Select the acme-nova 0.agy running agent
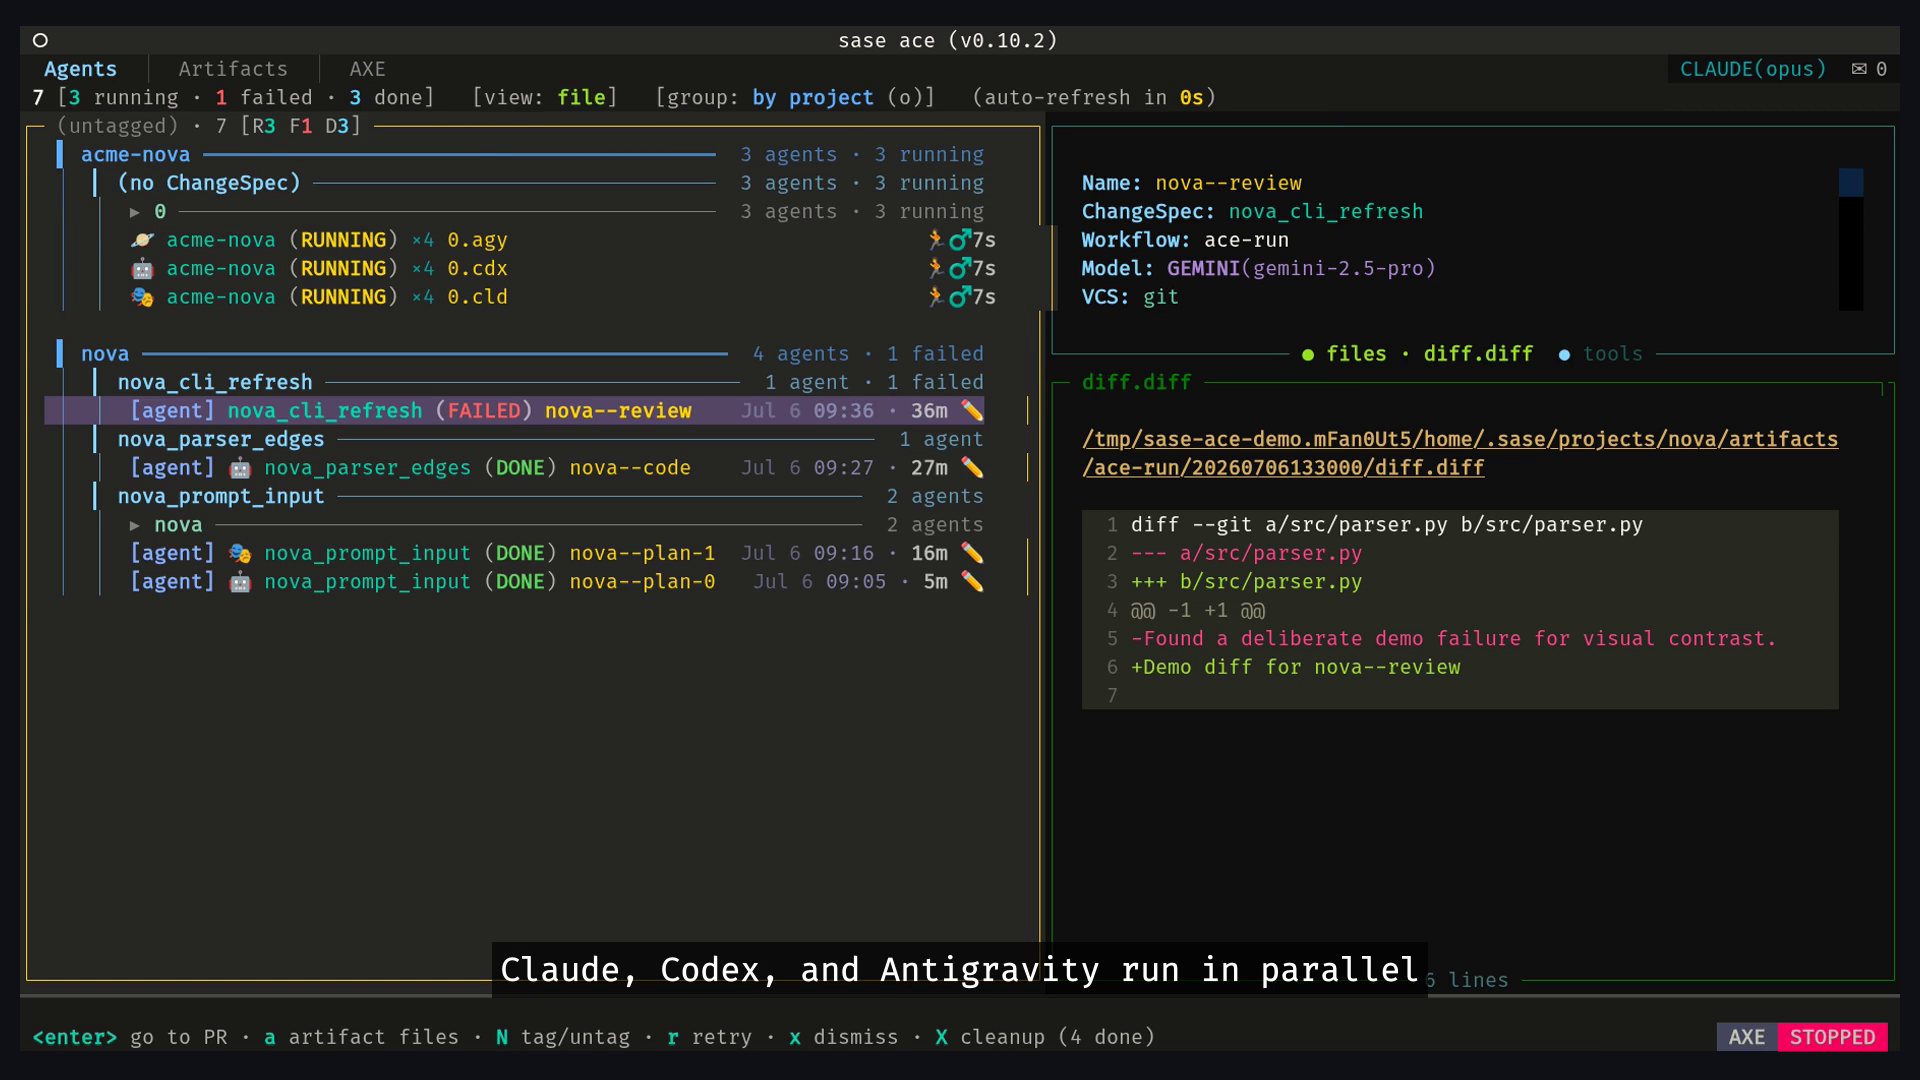 pos(563,240)
